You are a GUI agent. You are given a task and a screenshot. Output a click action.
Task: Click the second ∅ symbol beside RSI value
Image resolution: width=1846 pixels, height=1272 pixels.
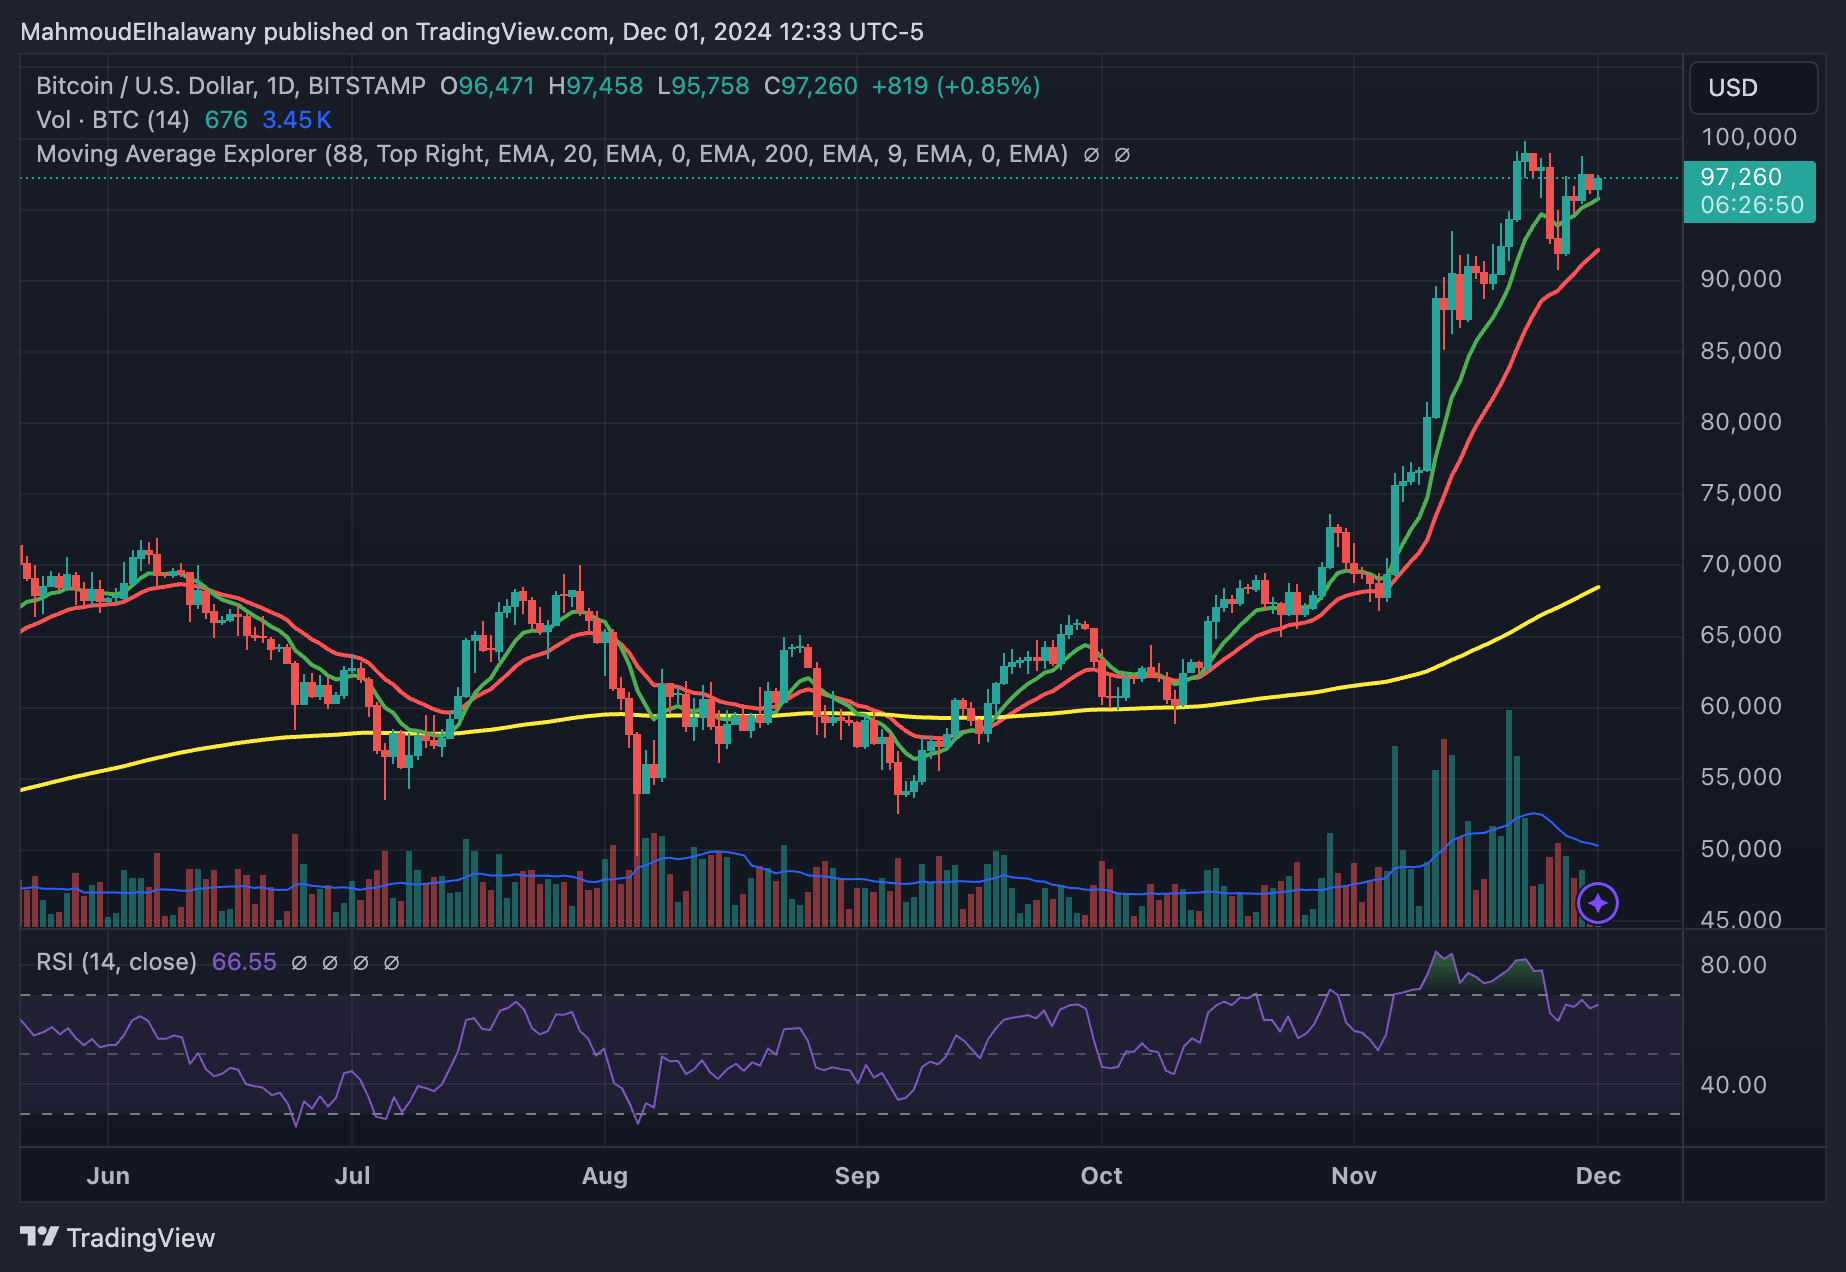click(x=330, y=963)
